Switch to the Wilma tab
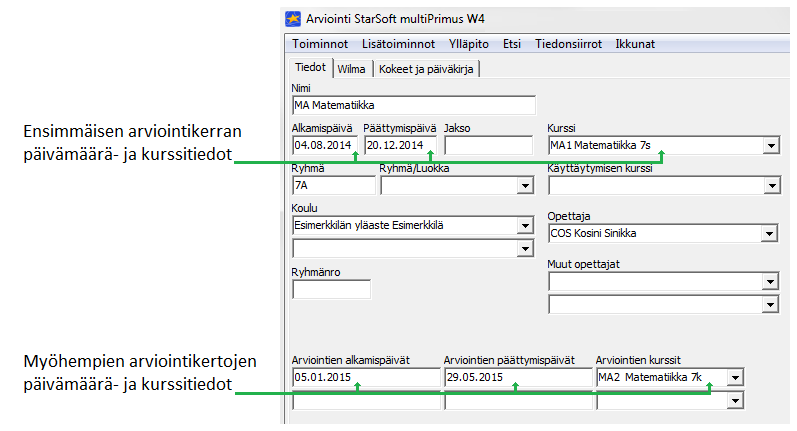This screenshot has height=431, width=797. (351, 69)
